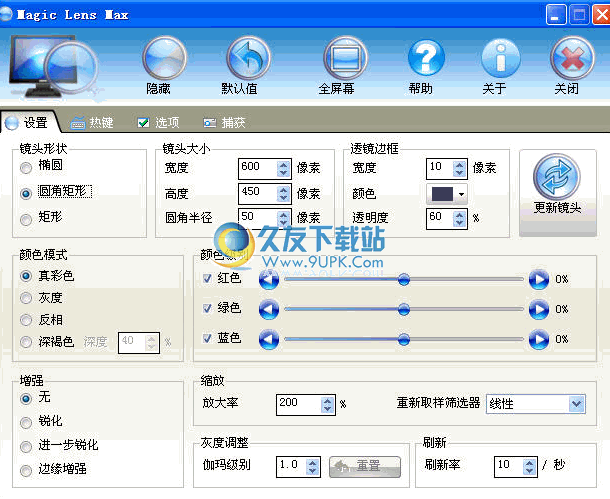Screen dimensions: 610x499
Task: Decrease 蓝色 level with left arrow
Action: click(x=269, y=339)
